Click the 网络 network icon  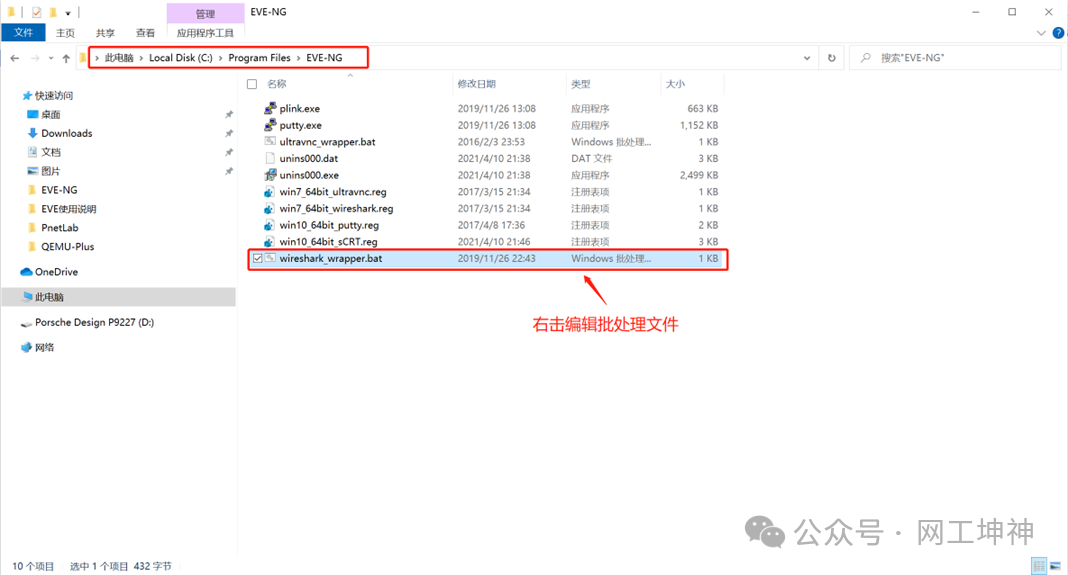(x=27, y=347)
